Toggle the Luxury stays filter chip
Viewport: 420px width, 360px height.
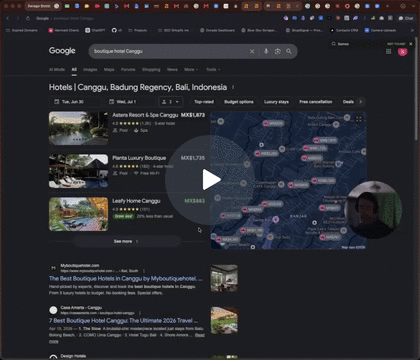[x=276, y=102]
